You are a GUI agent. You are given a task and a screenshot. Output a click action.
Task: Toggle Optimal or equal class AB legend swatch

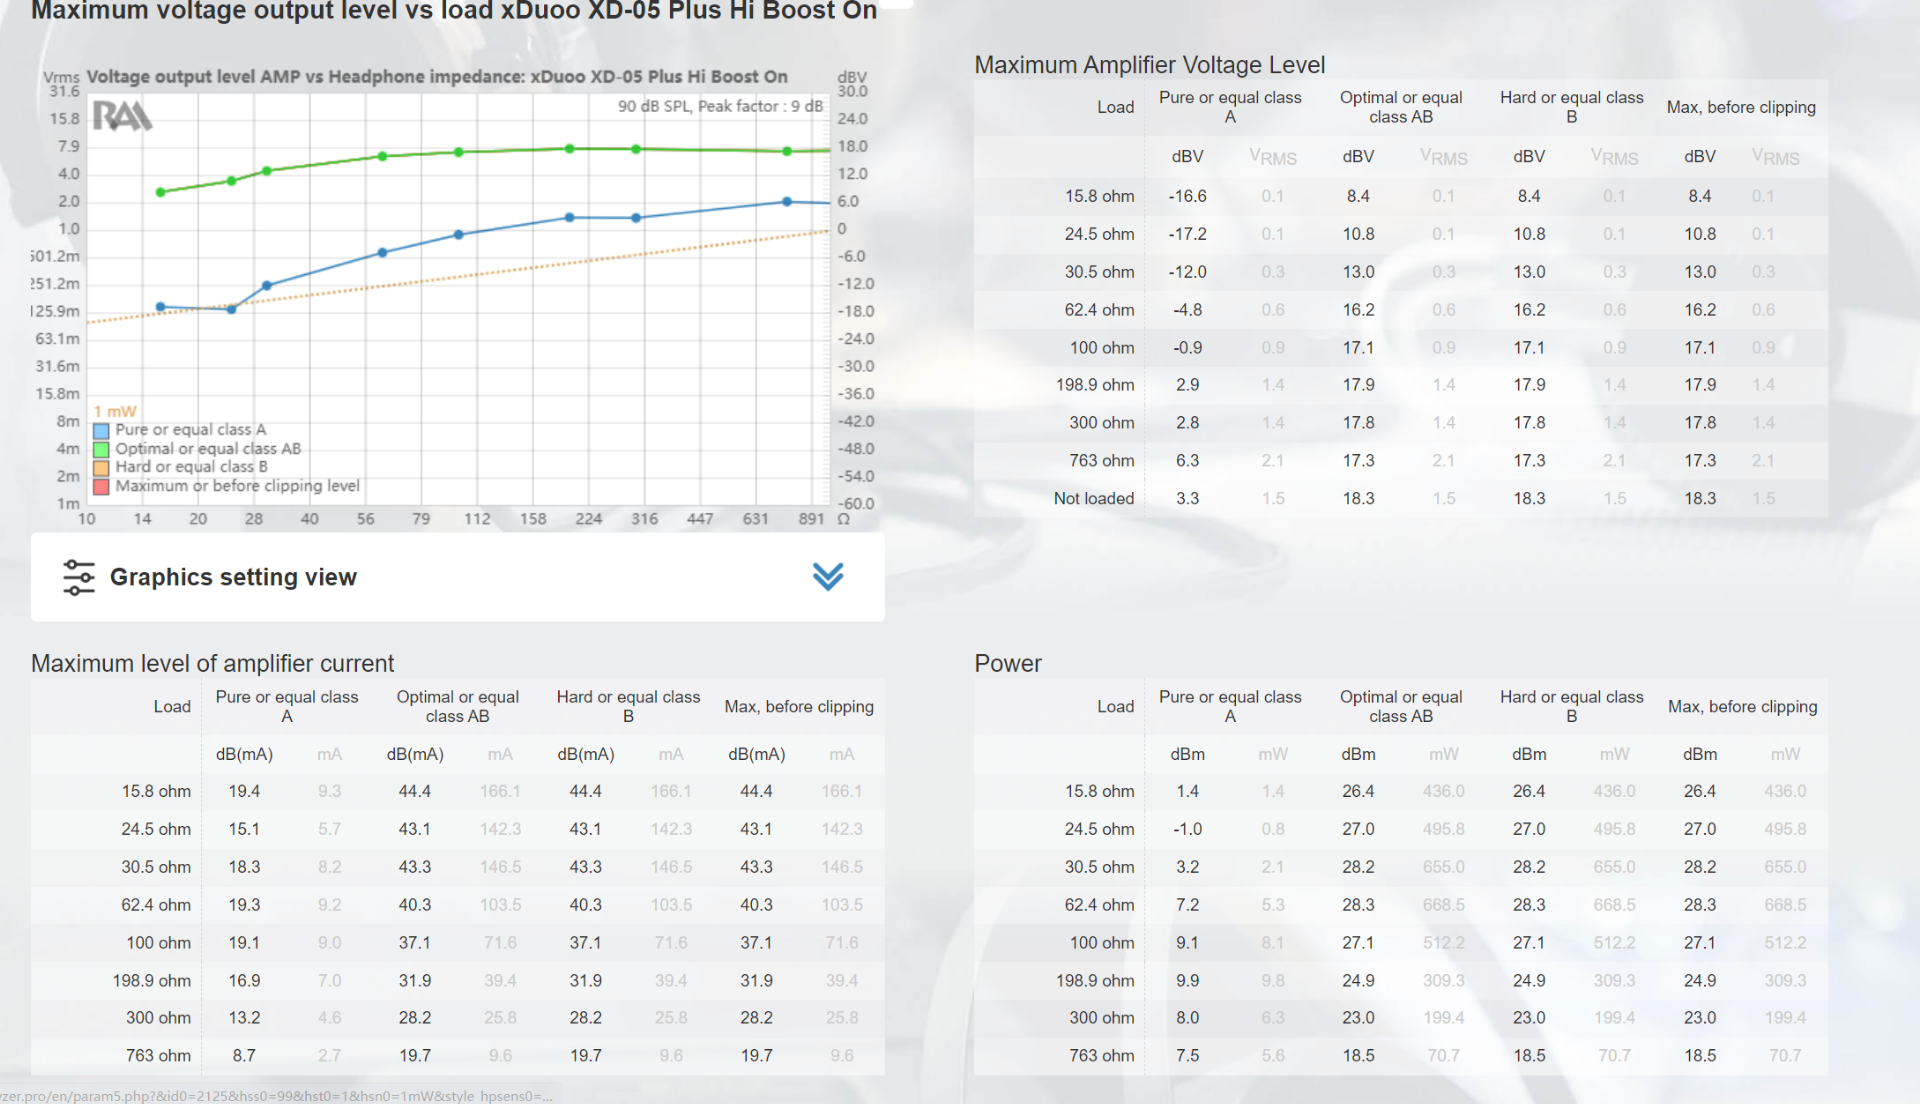[101, 449]
